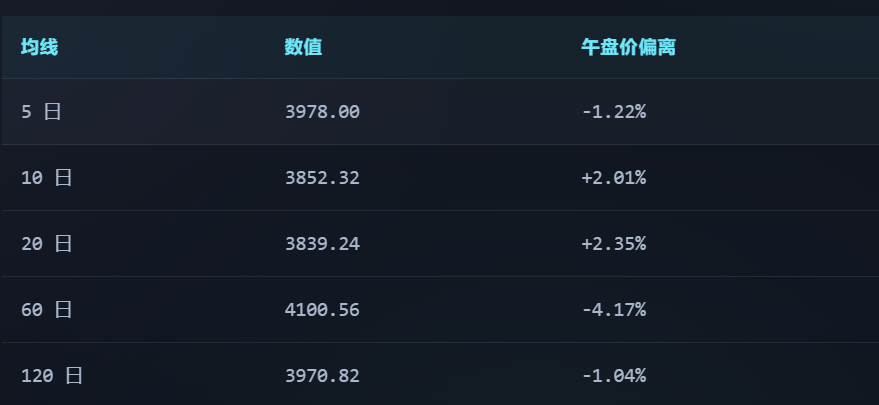Select the 60 日 row label

click(x=47, y=310)
